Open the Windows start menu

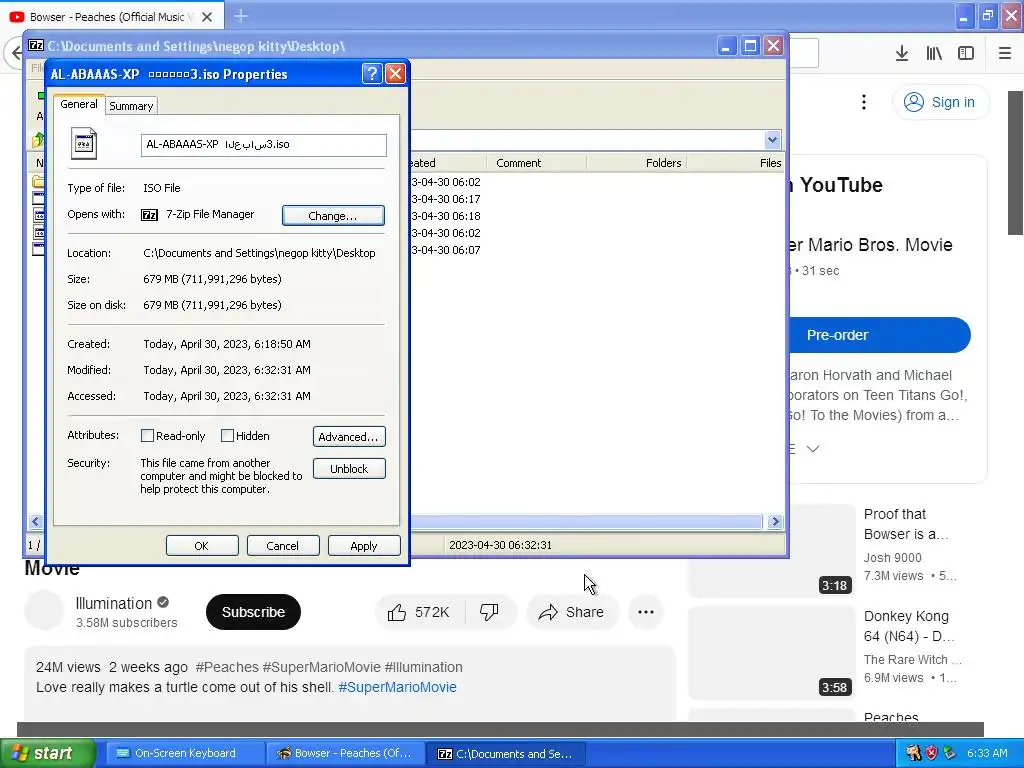pyautogui.click(x=48, y=753)
